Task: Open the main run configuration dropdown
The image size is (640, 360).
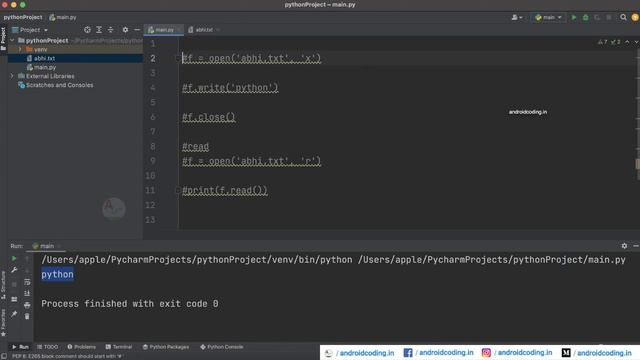Action: pyautogui.click(x=548, y=18)
